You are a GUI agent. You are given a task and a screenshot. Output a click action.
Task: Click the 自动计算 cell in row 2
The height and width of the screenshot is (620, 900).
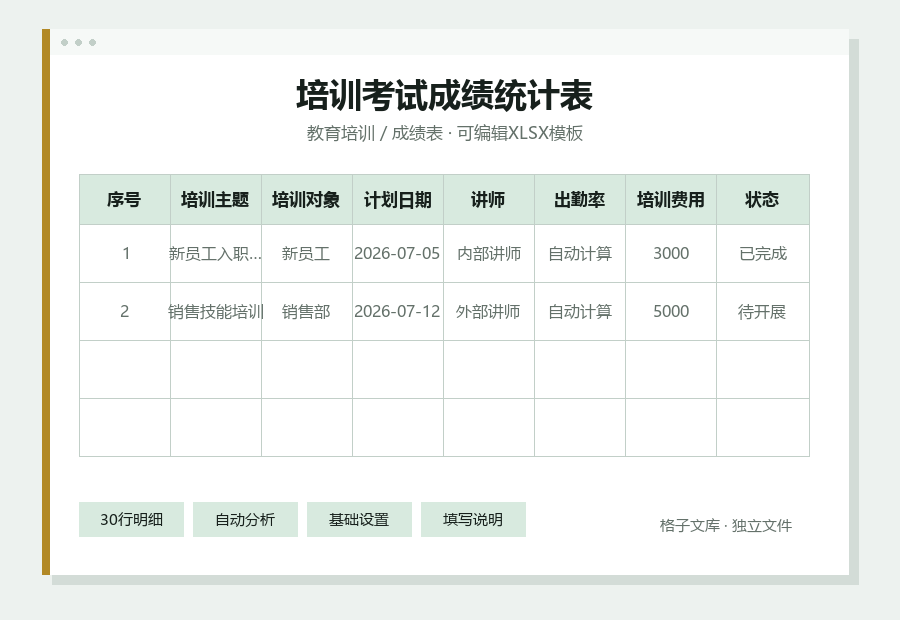point(580,312)
